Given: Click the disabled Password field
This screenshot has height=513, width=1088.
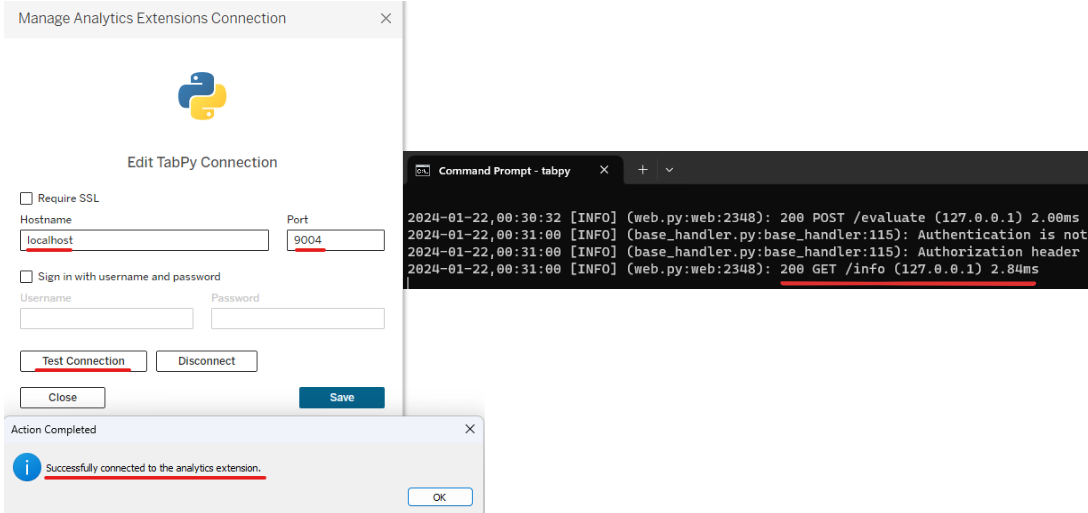Looking at the screenshot, I should pyautogui.click(x=298, y=319).
